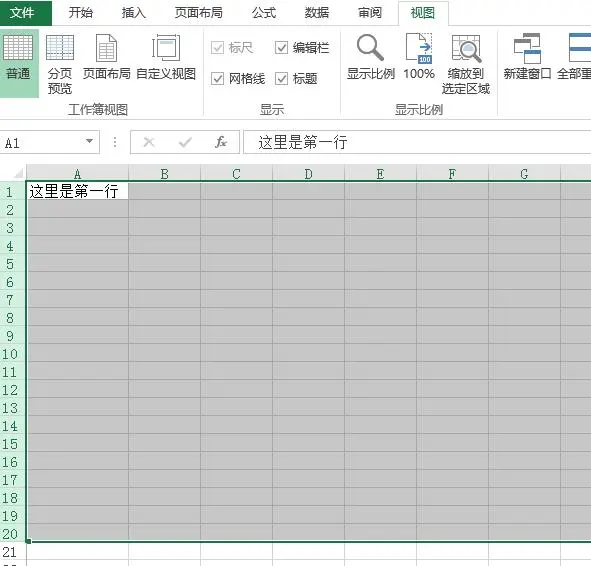Select column F header
591x566 pixels.
452,174
